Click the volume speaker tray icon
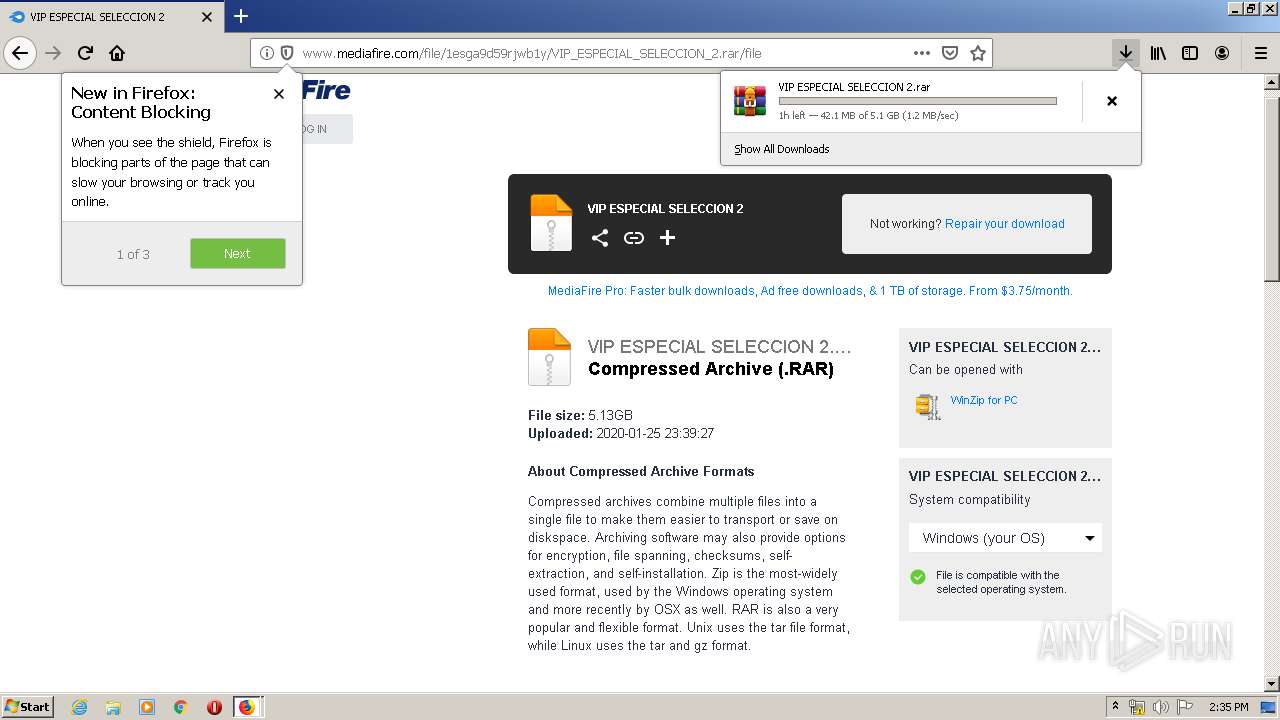The image size is (1280, 720). click(x=1160, y=707)
